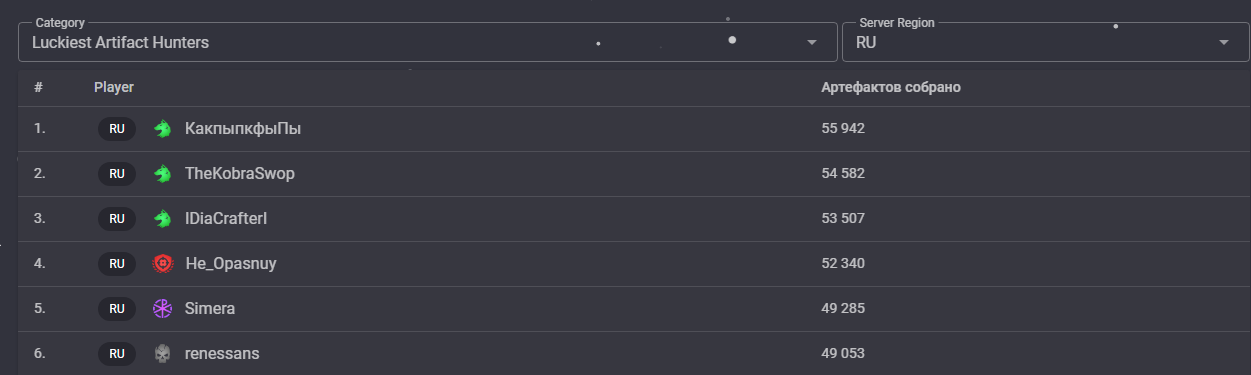Click the gray skull icon next to renessans

(162, 354)
